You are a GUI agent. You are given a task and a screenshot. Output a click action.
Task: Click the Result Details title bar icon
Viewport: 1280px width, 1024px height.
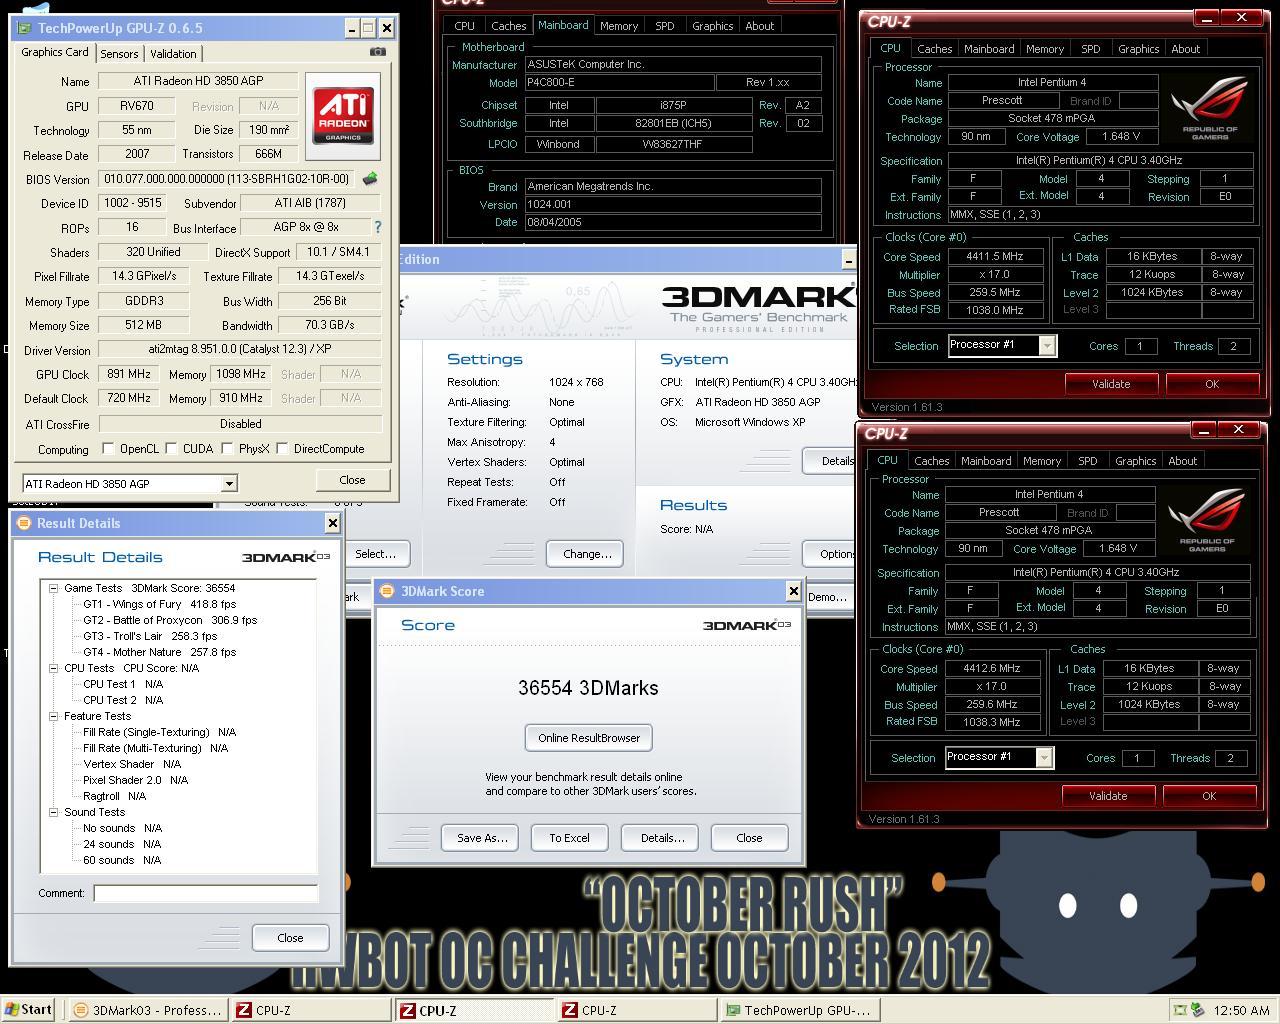click(24, 523)
